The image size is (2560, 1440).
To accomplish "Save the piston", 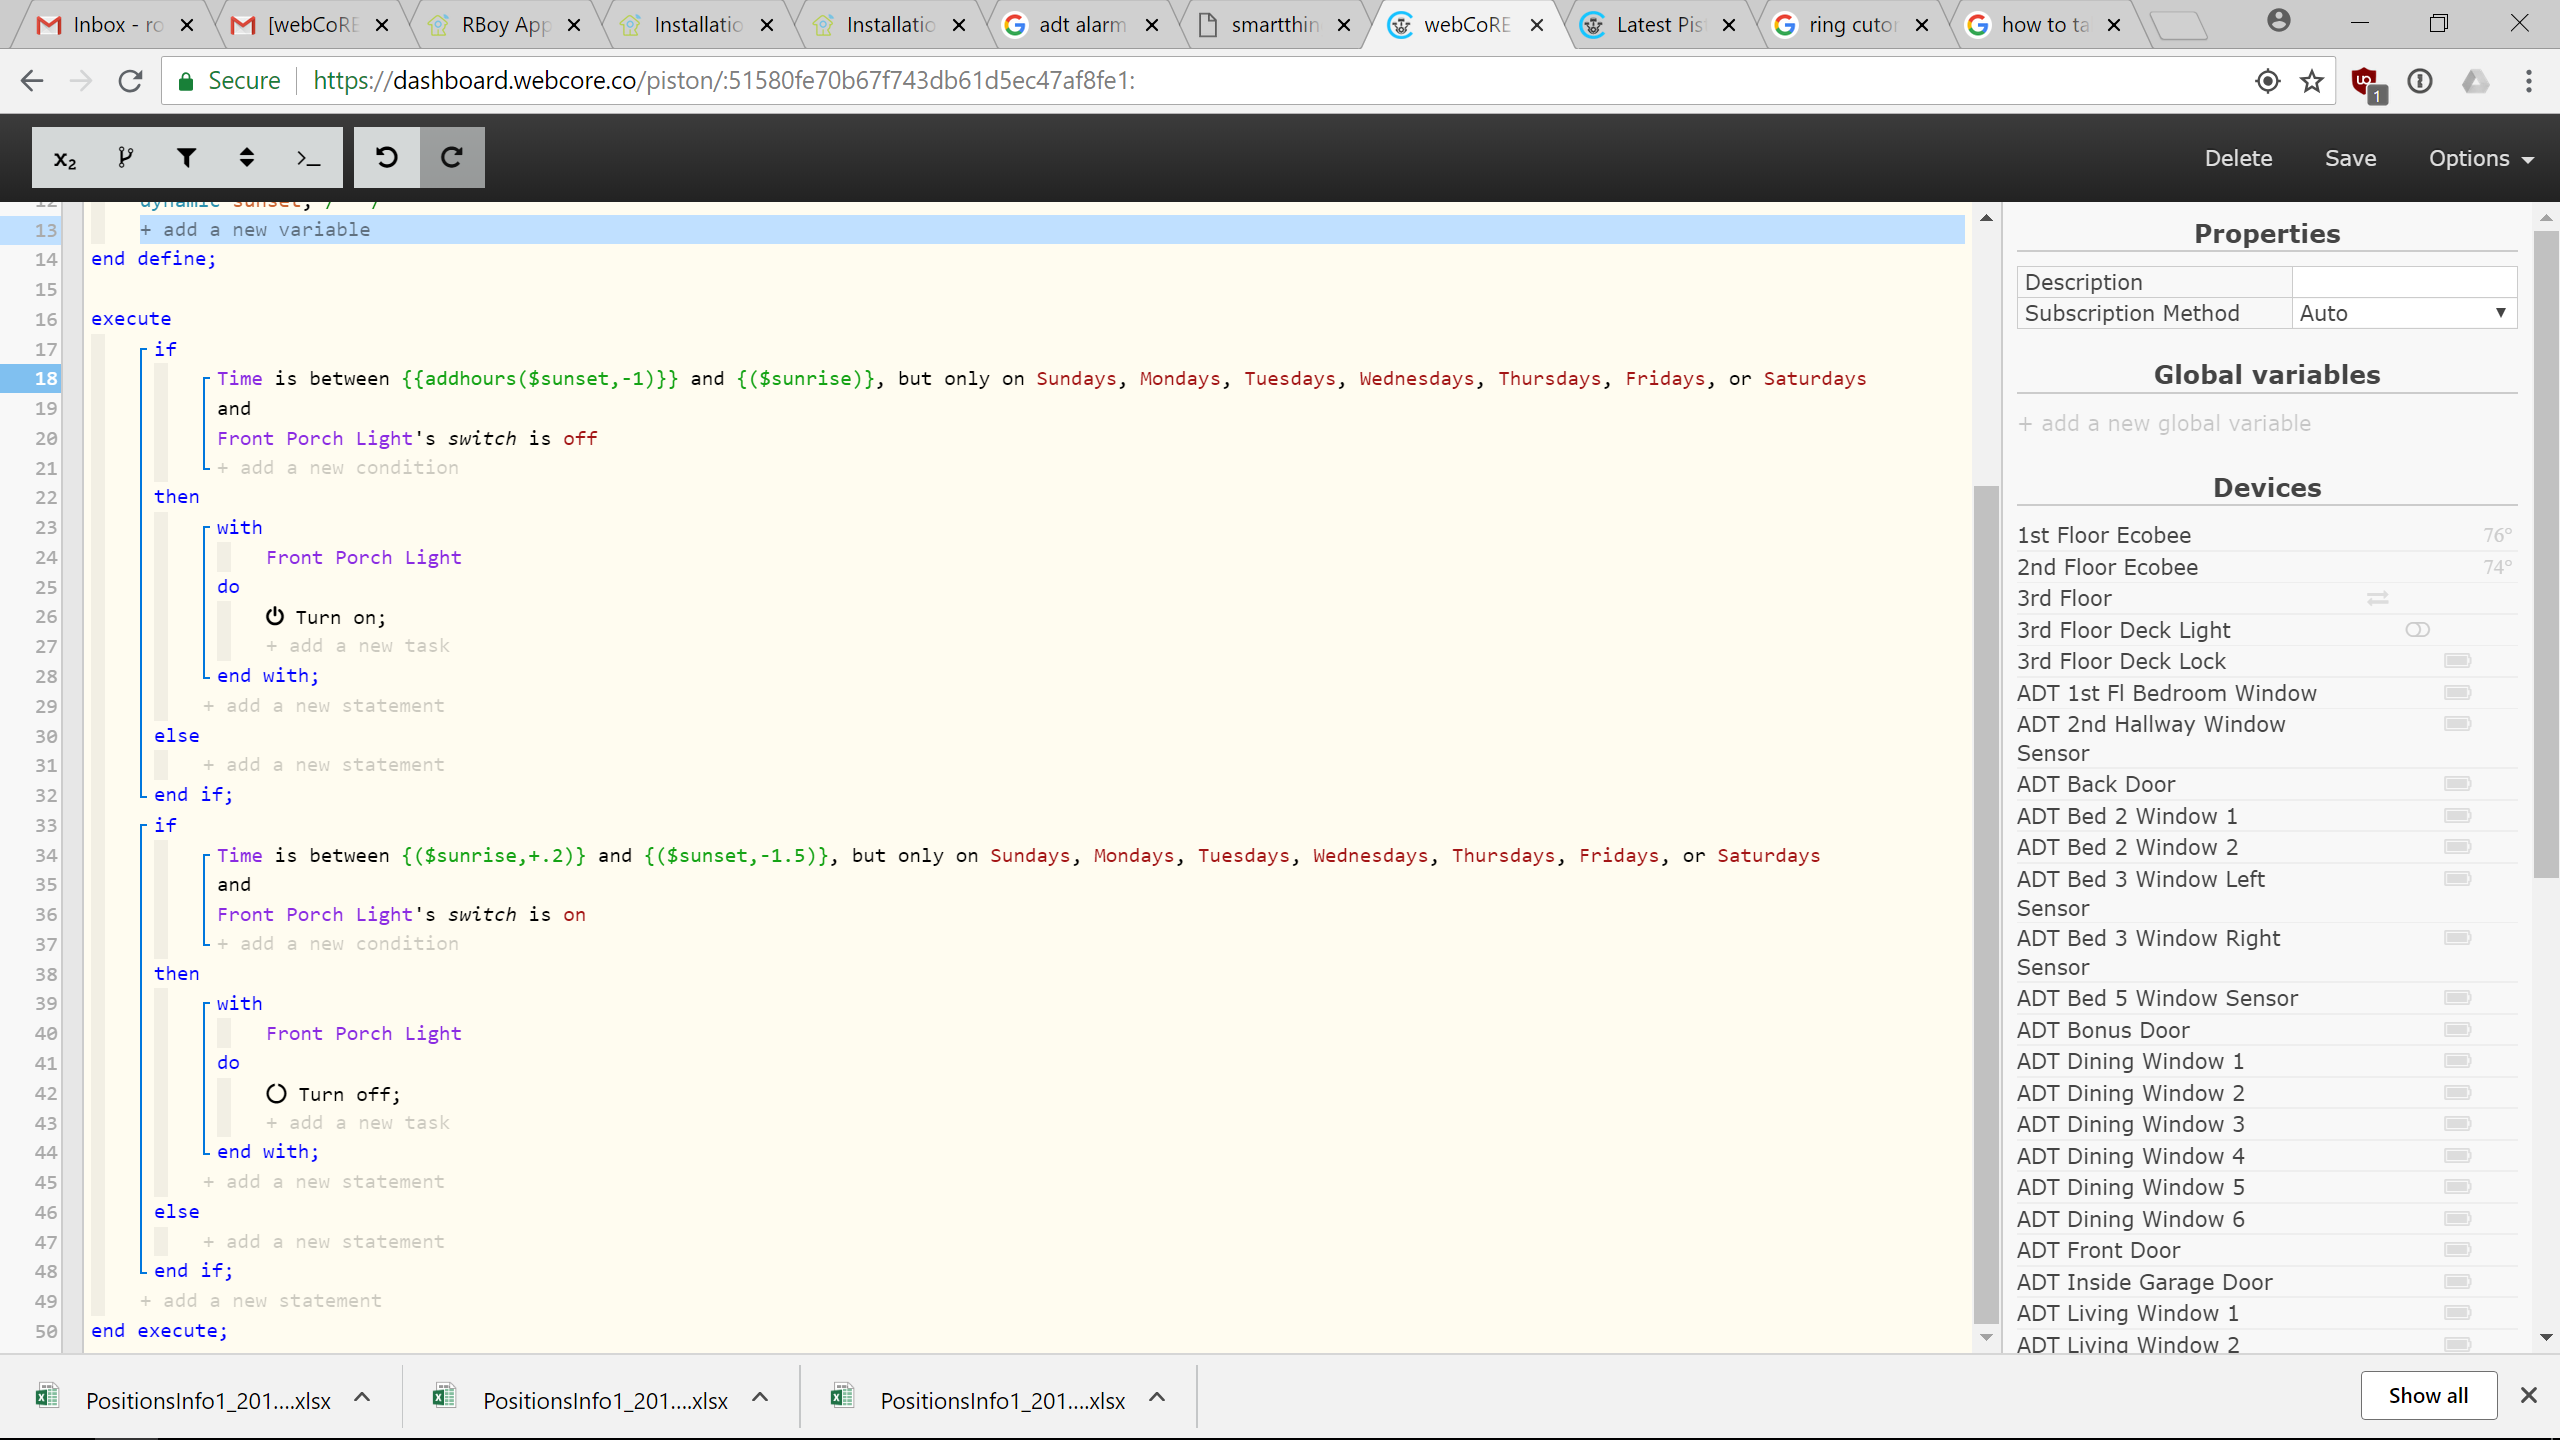I will (2350, 158).
